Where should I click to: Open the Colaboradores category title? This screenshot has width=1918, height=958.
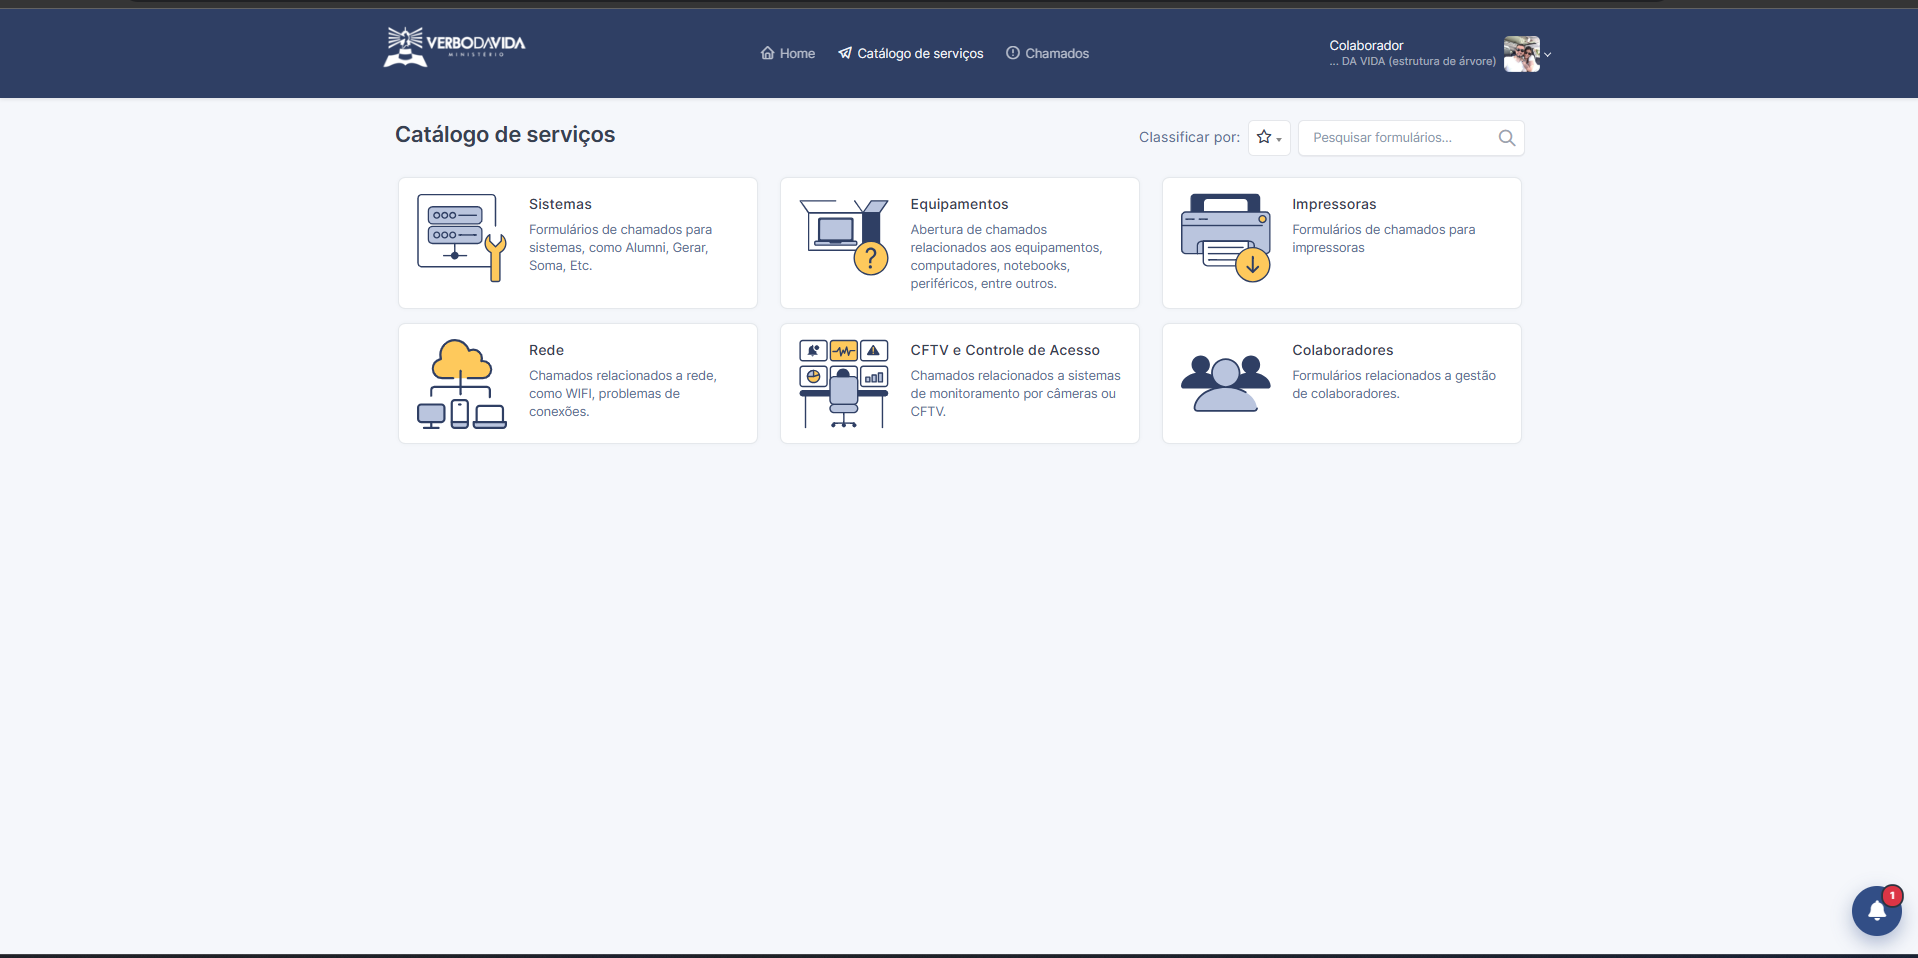pyautogui.click(x=1342, y=350)
